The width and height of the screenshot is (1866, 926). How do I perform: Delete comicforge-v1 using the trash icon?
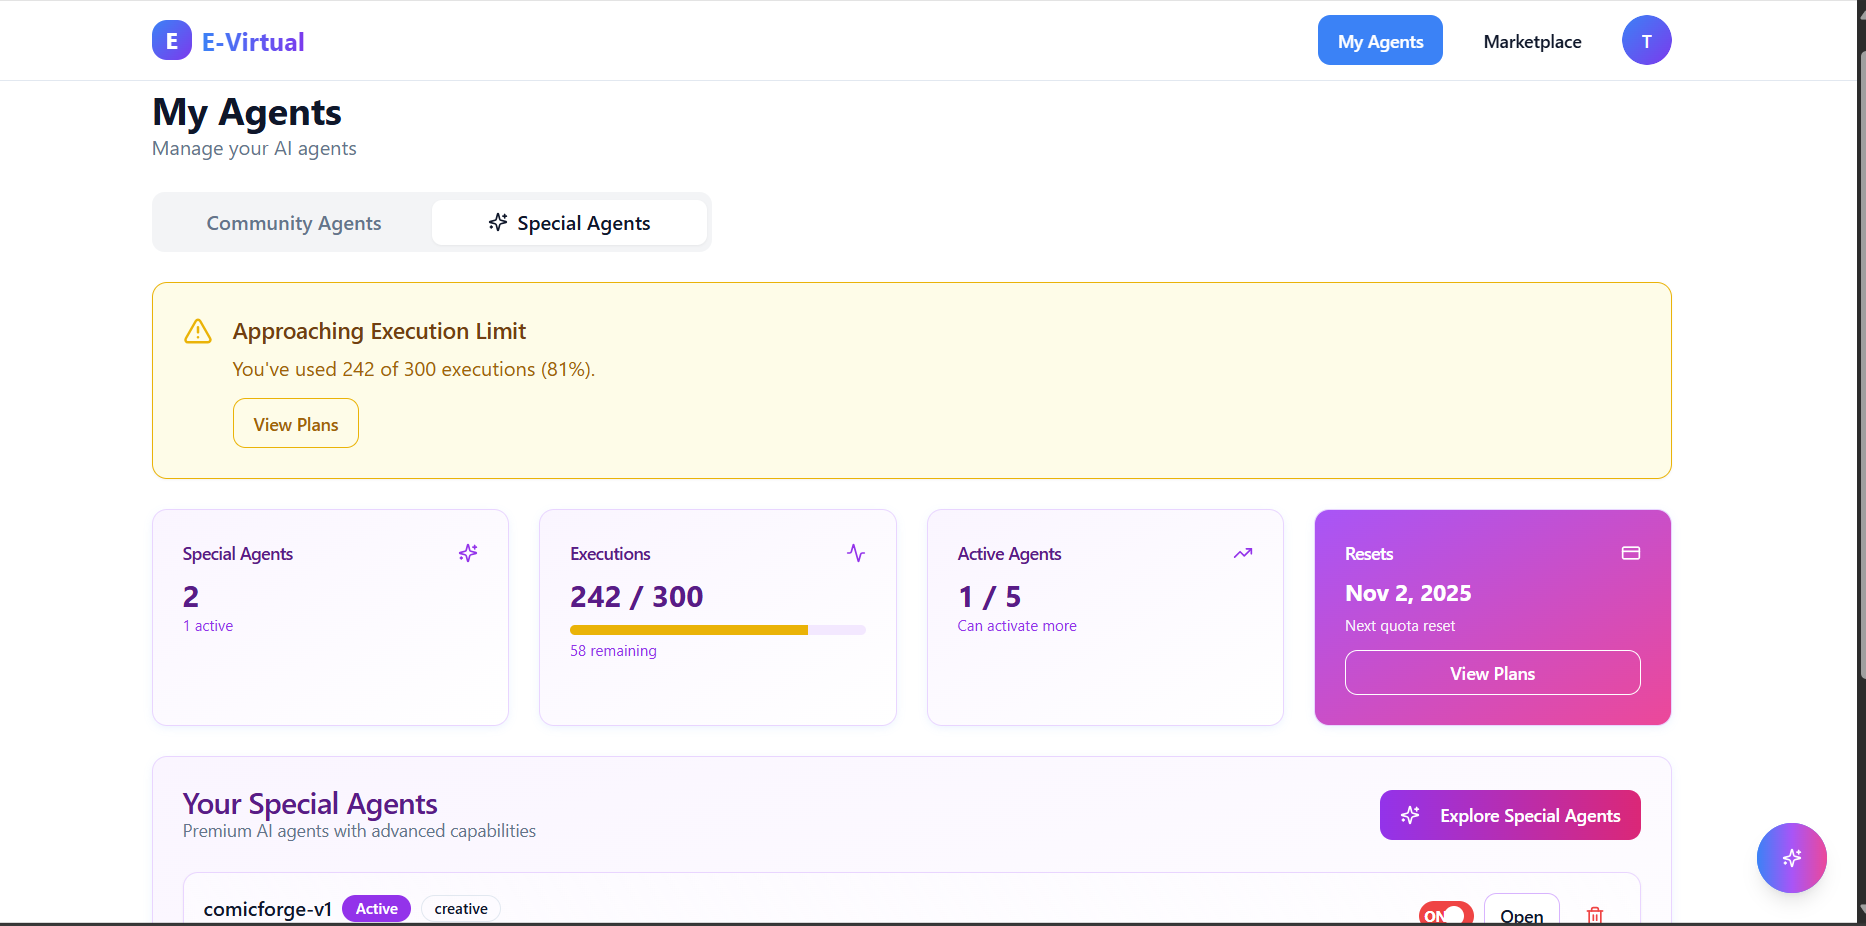click(1595, 915)
